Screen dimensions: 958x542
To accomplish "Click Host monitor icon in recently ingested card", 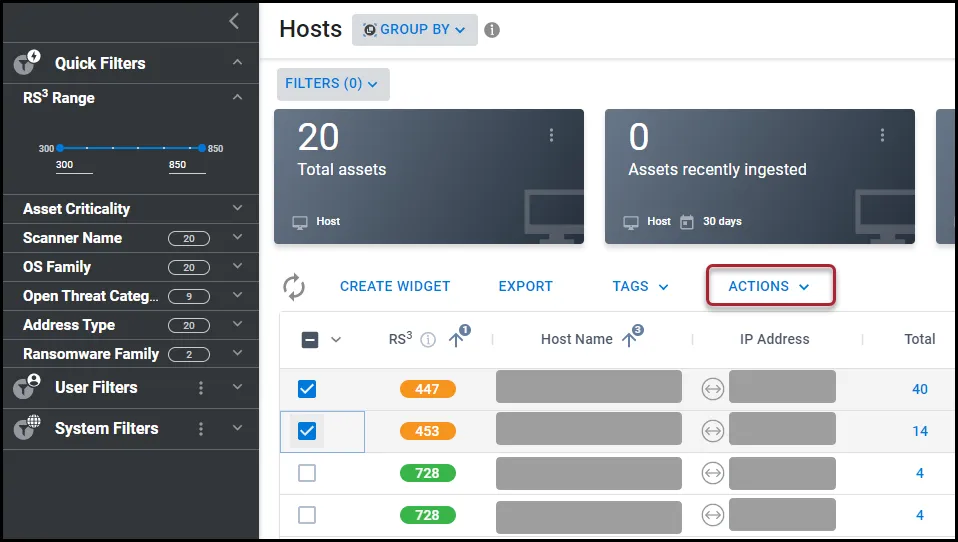I will [631, 222].
